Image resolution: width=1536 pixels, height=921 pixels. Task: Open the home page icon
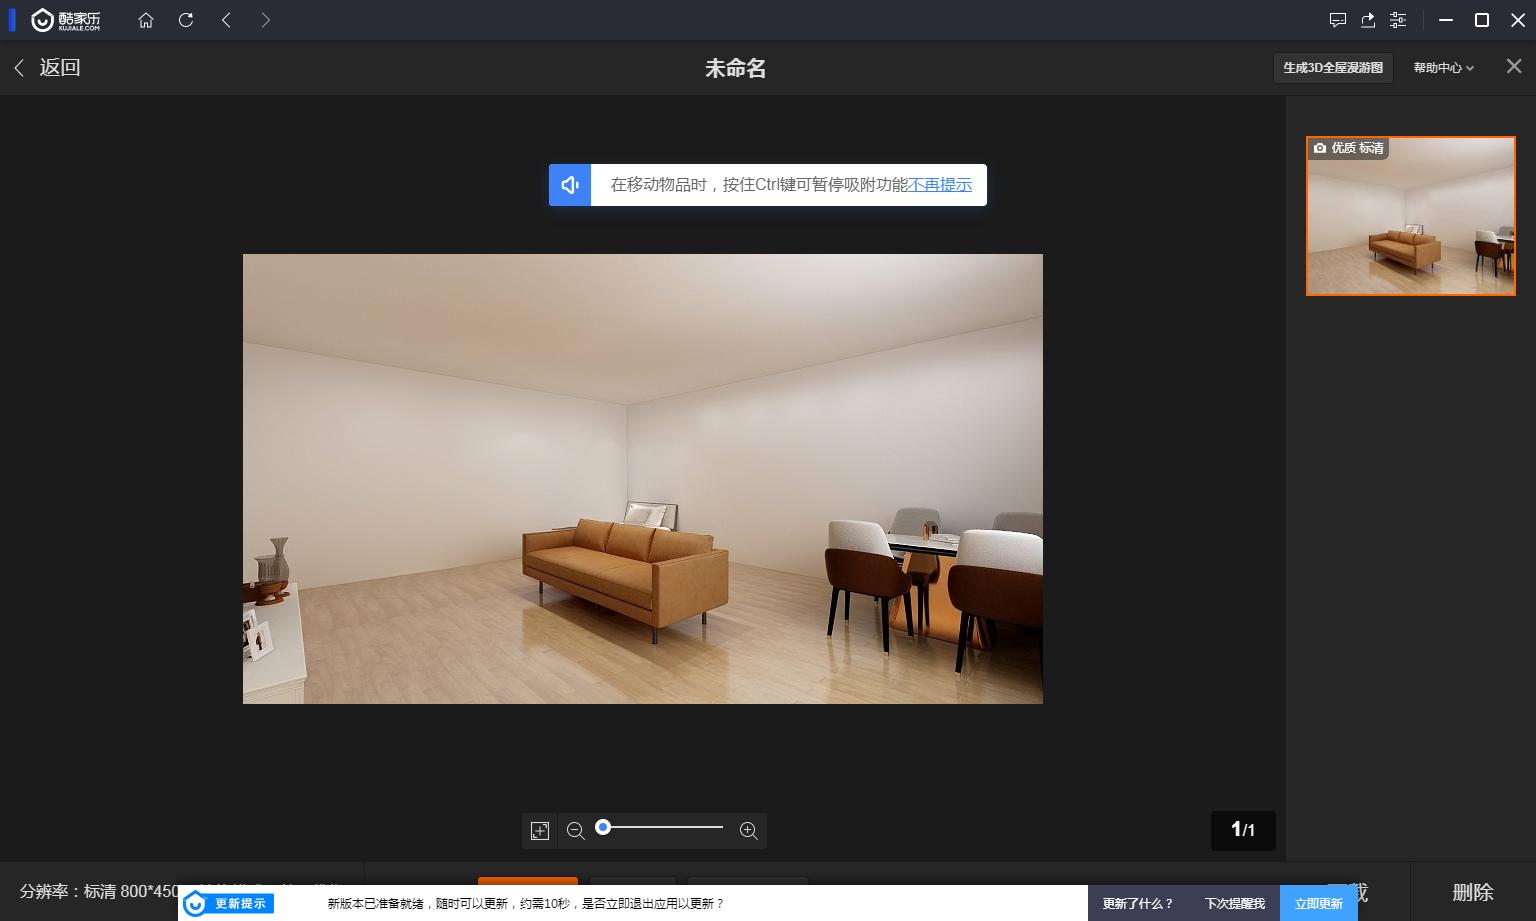tap(146, 20)
